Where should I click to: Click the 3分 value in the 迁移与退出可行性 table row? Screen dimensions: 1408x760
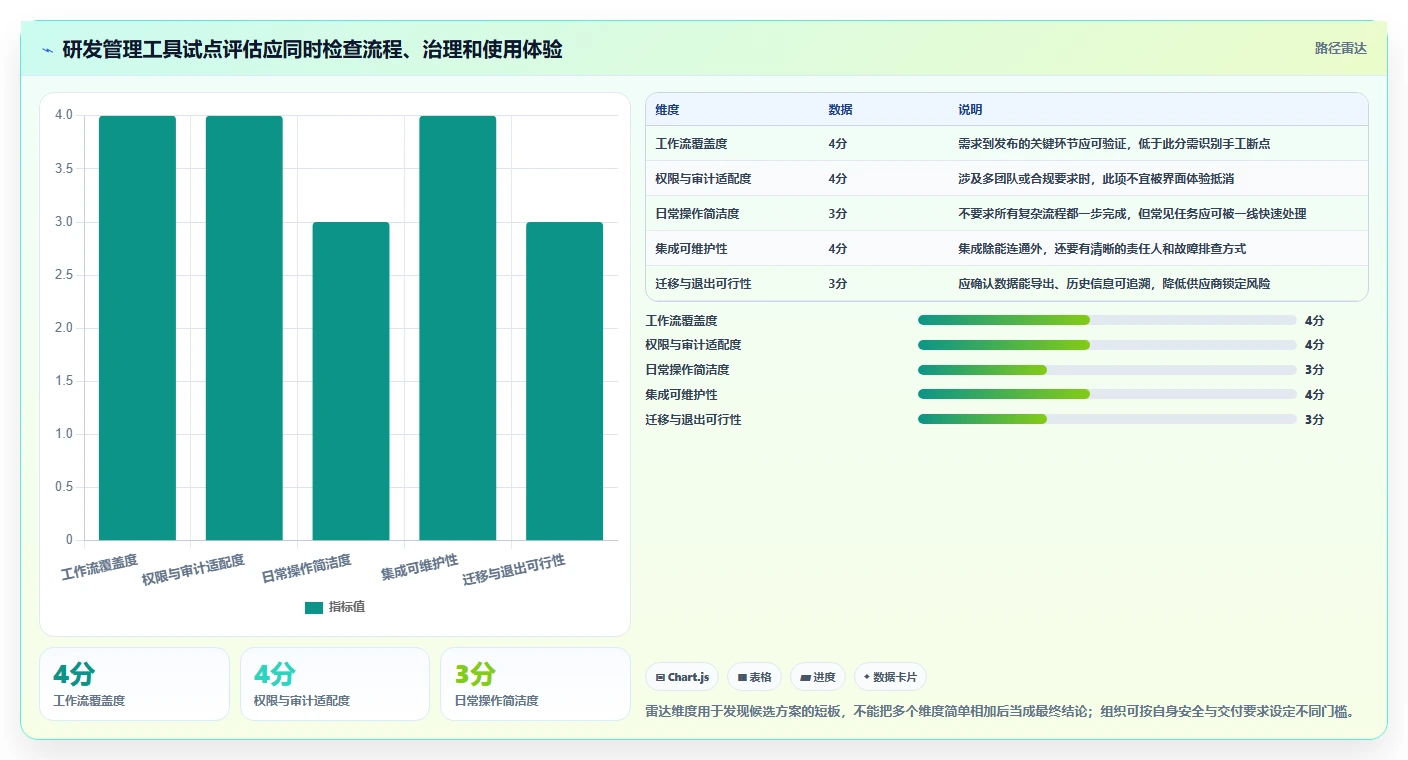click(837, 284)
